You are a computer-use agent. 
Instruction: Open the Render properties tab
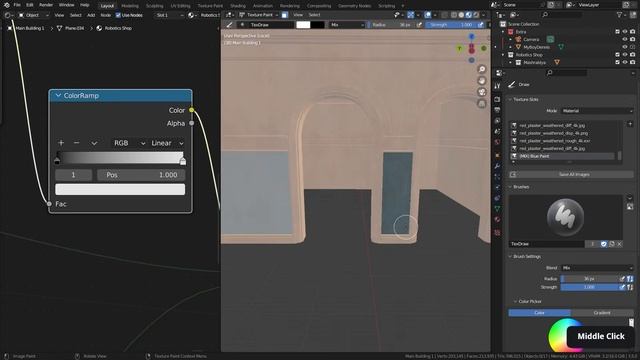coord(497,99)
